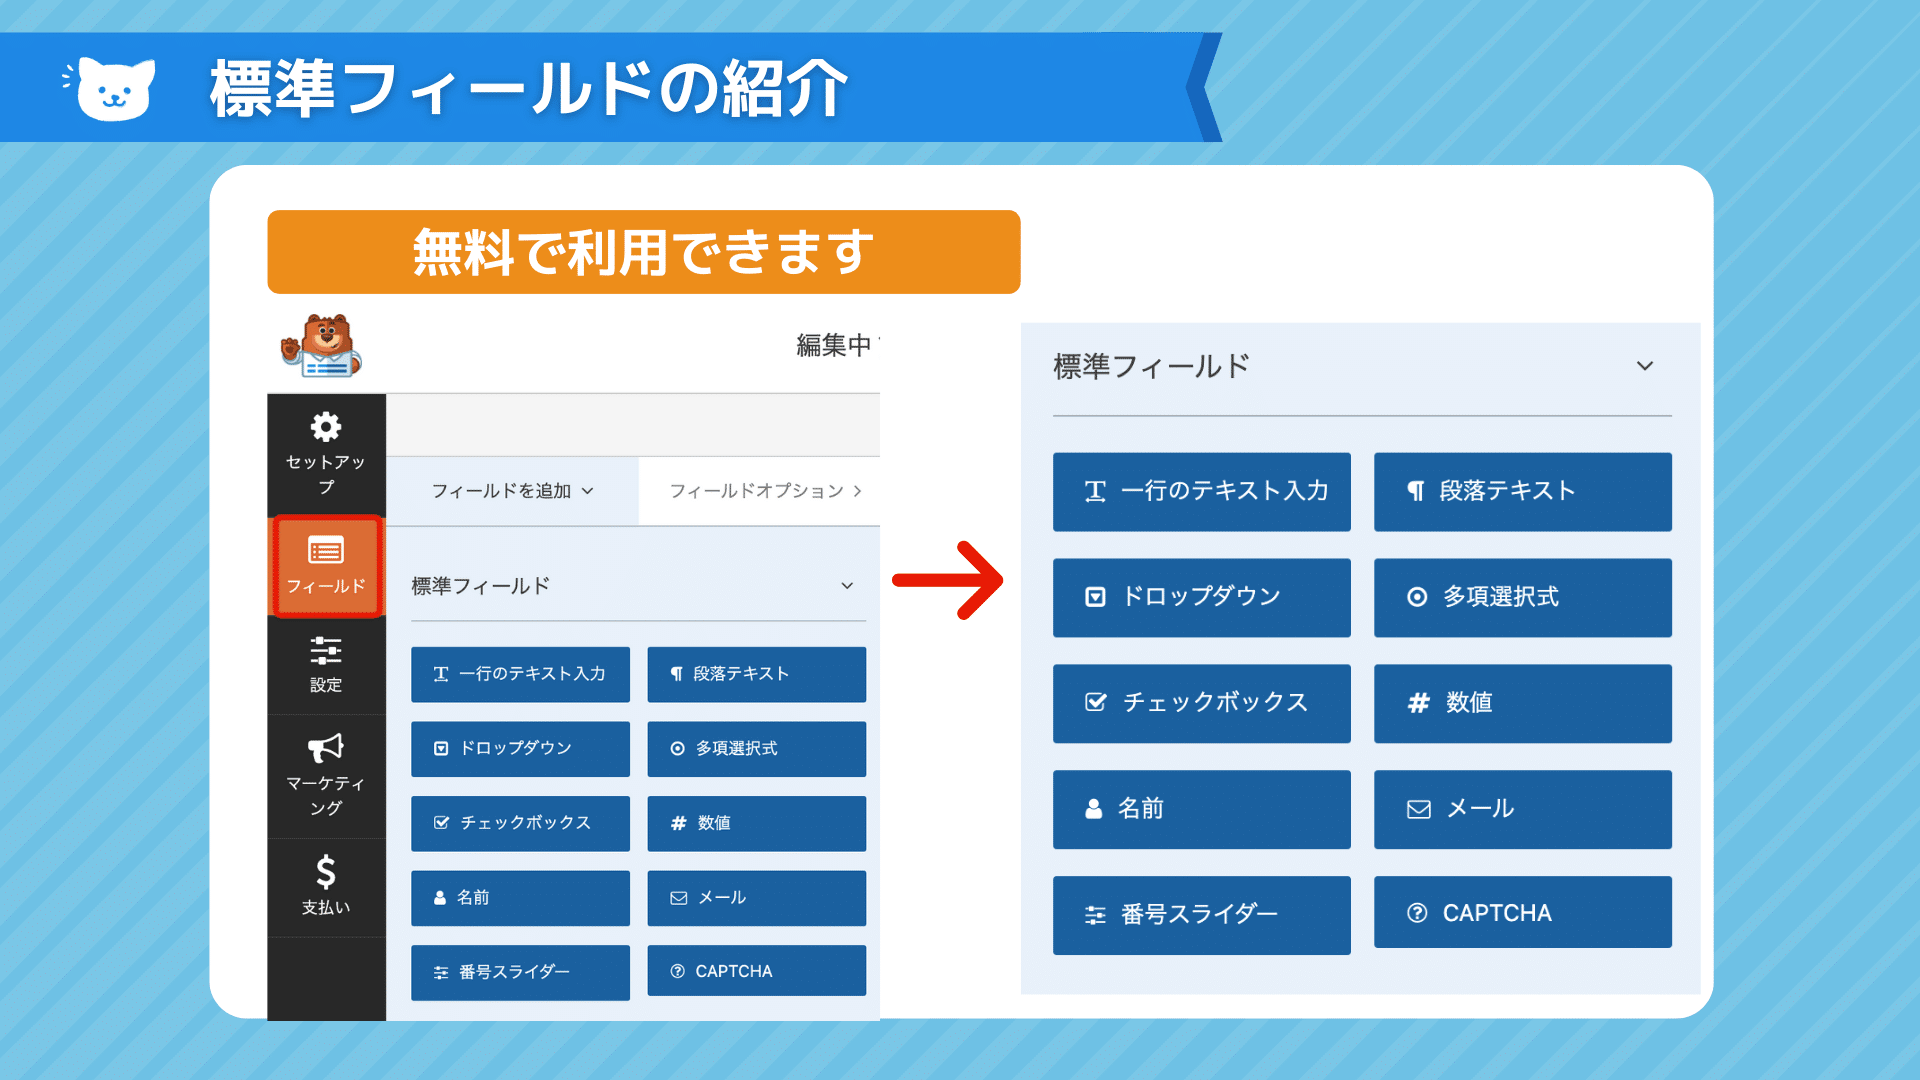Image resolution: width=1920 pixels, height=1080 pixels.
Task: Add the large チェックボックス field on right
Action: [x=1201, y=703]
